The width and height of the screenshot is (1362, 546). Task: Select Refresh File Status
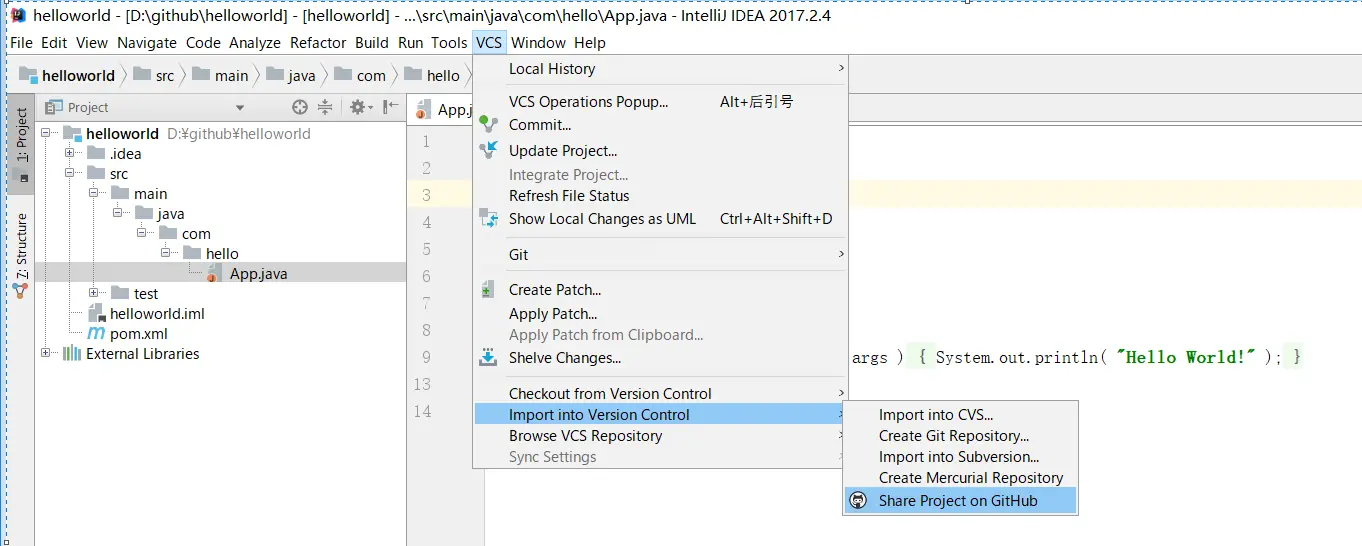pyautogui.click(x=661, y=196)
